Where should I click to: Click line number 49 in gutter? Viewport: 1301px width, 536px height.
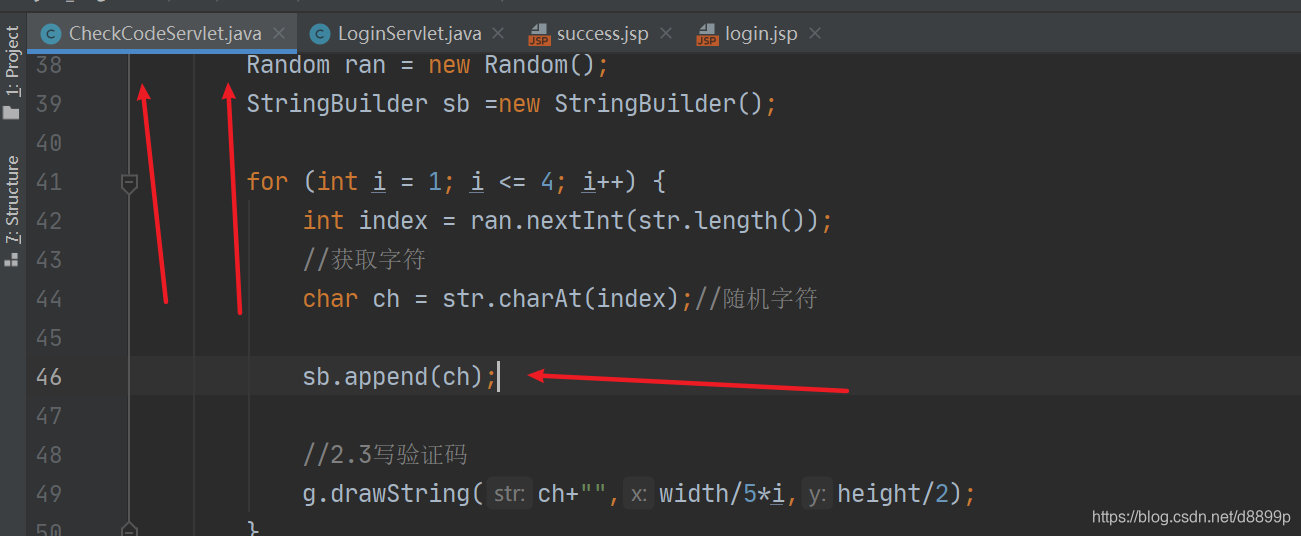coord(48,494)
